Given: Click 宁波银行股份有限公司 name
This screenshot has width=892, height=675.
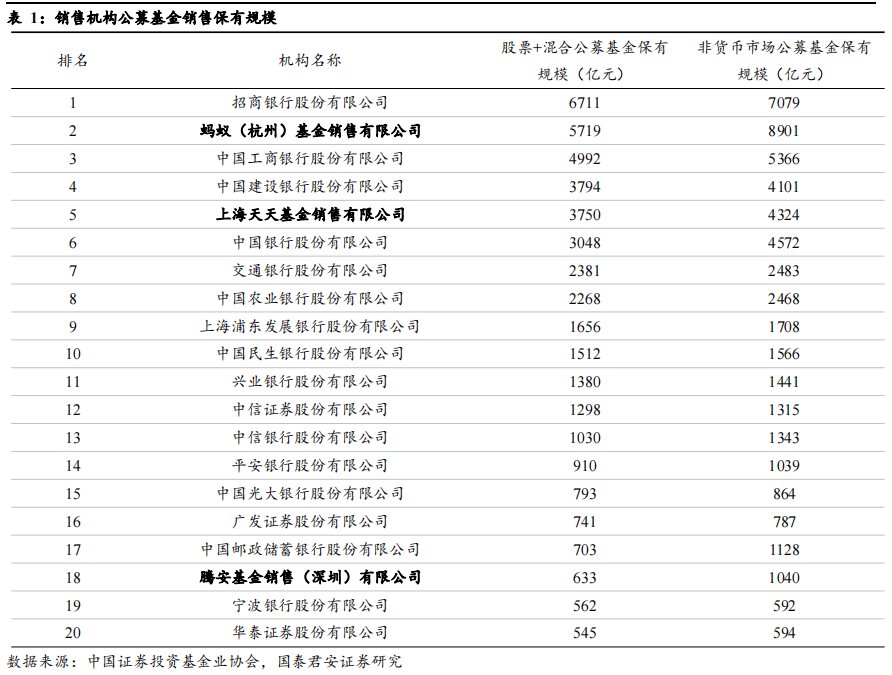Looking at the screenshot, I should (310, 605).
